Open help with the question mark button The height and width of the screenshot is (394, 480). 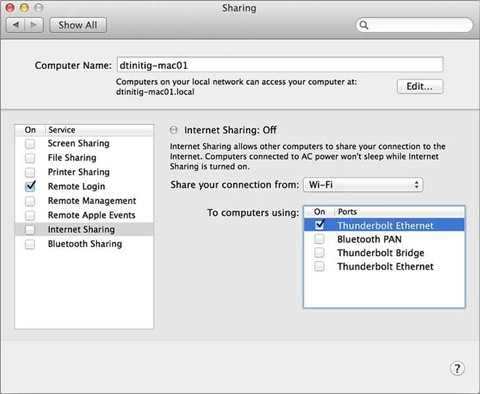click(x=457, y=369)
